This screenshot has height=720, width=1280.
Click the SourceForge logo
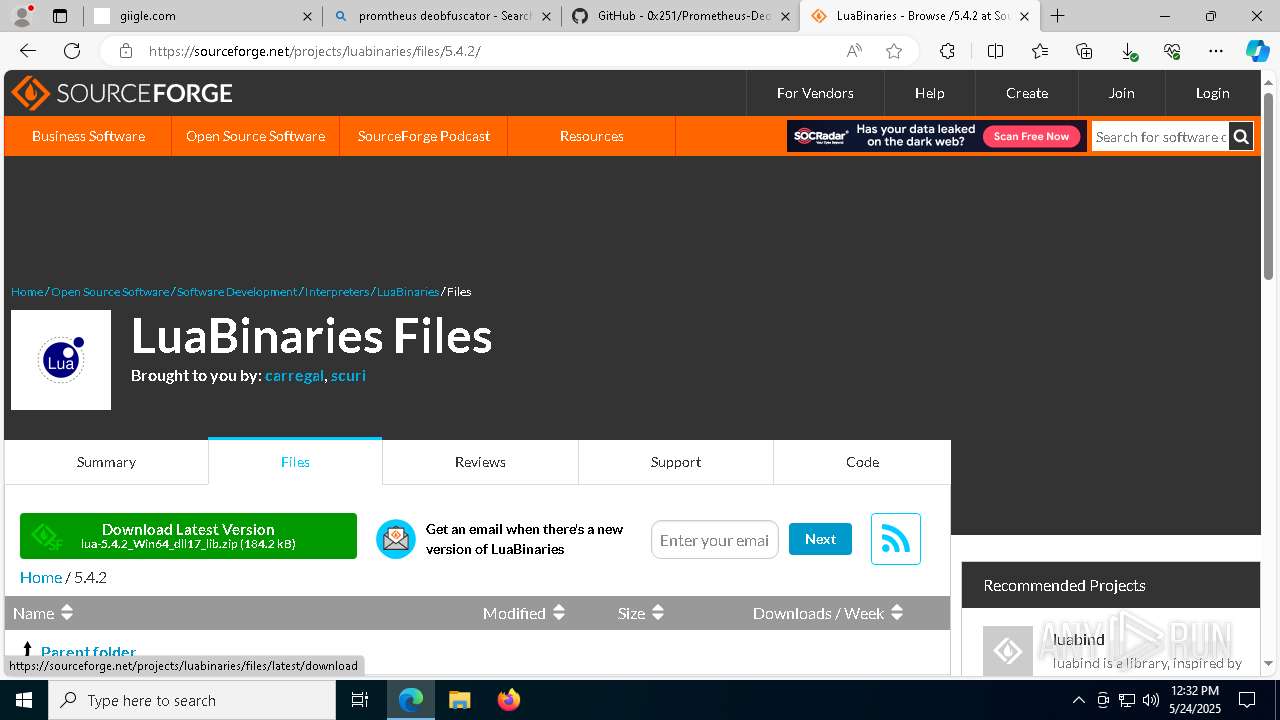pyautogui.click(x=122, y=93)
